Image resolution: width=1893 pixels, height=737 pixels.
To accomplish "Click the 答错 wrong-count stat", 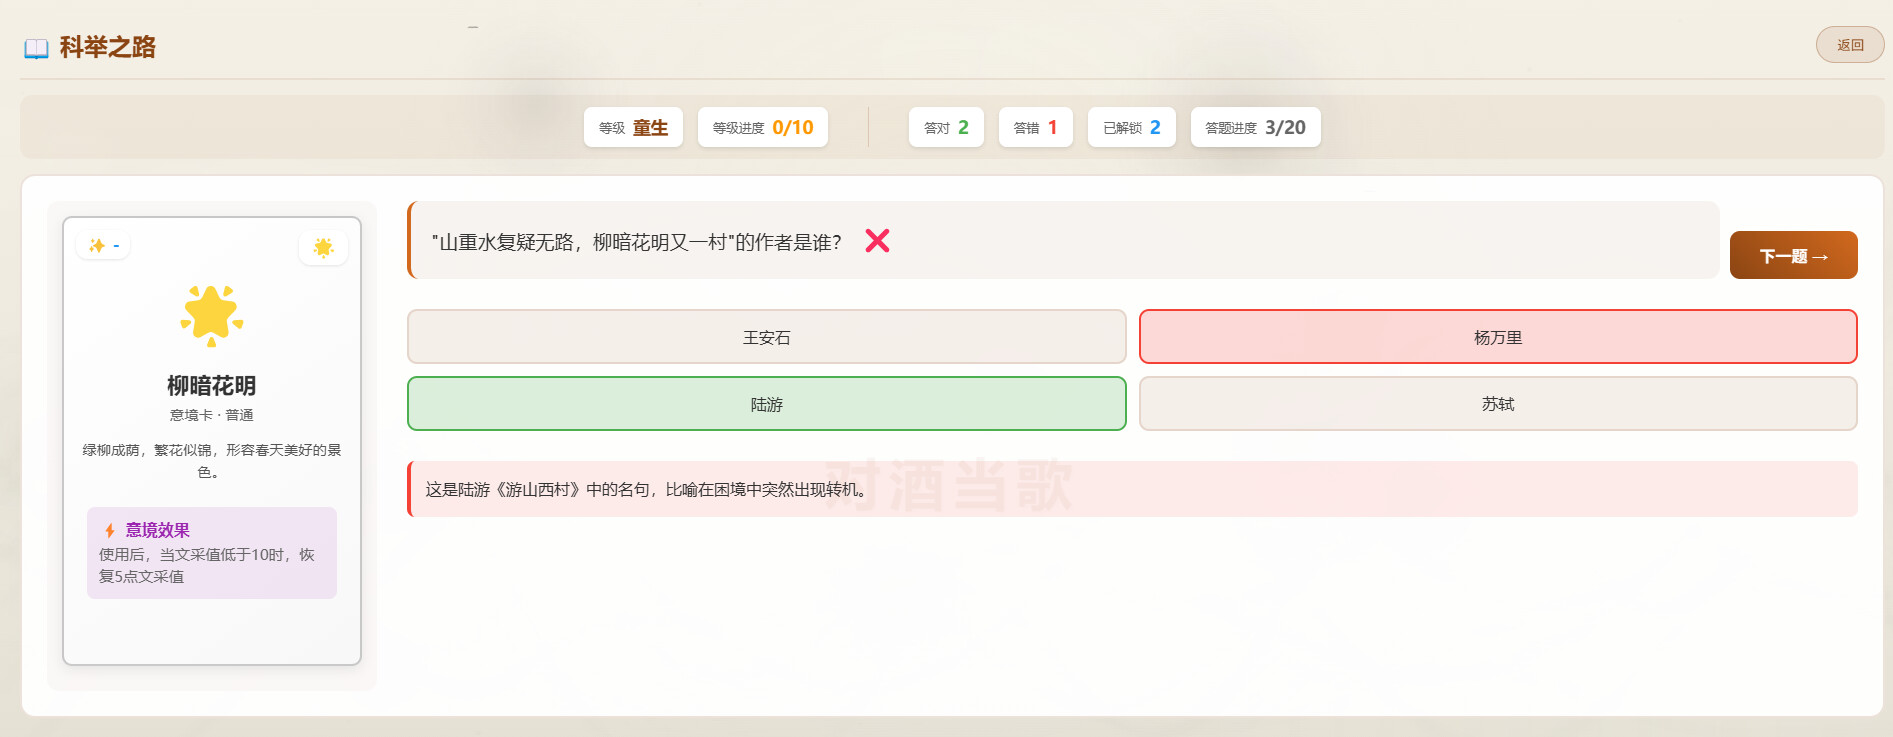I will tap(1035, 127).
